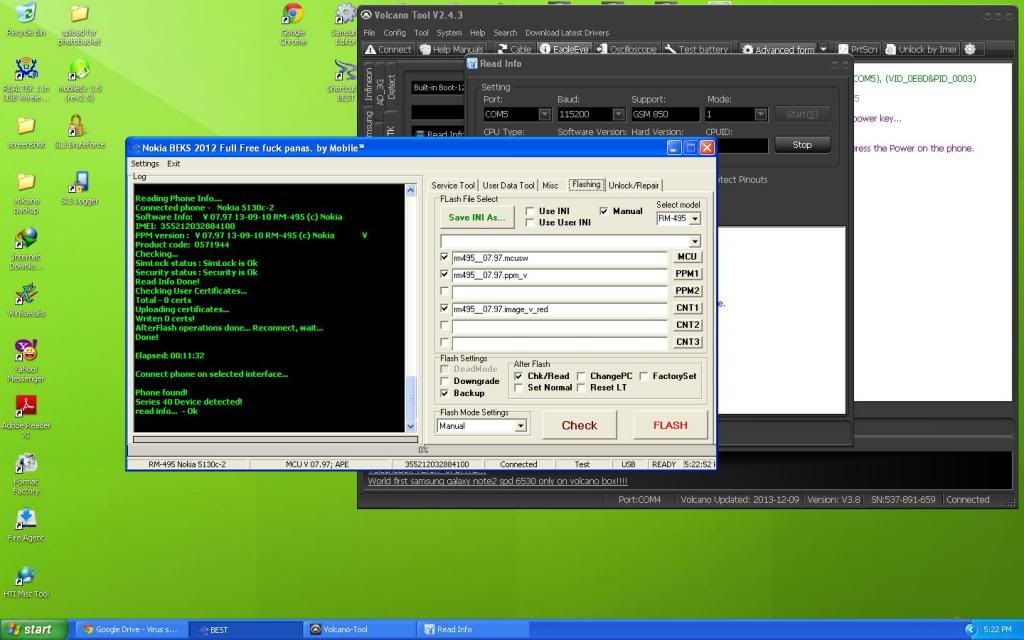Open the Oscilloscope tool in Volcano toolbar
This screenshot has width=1024, height=640.
tap(626, 49)
